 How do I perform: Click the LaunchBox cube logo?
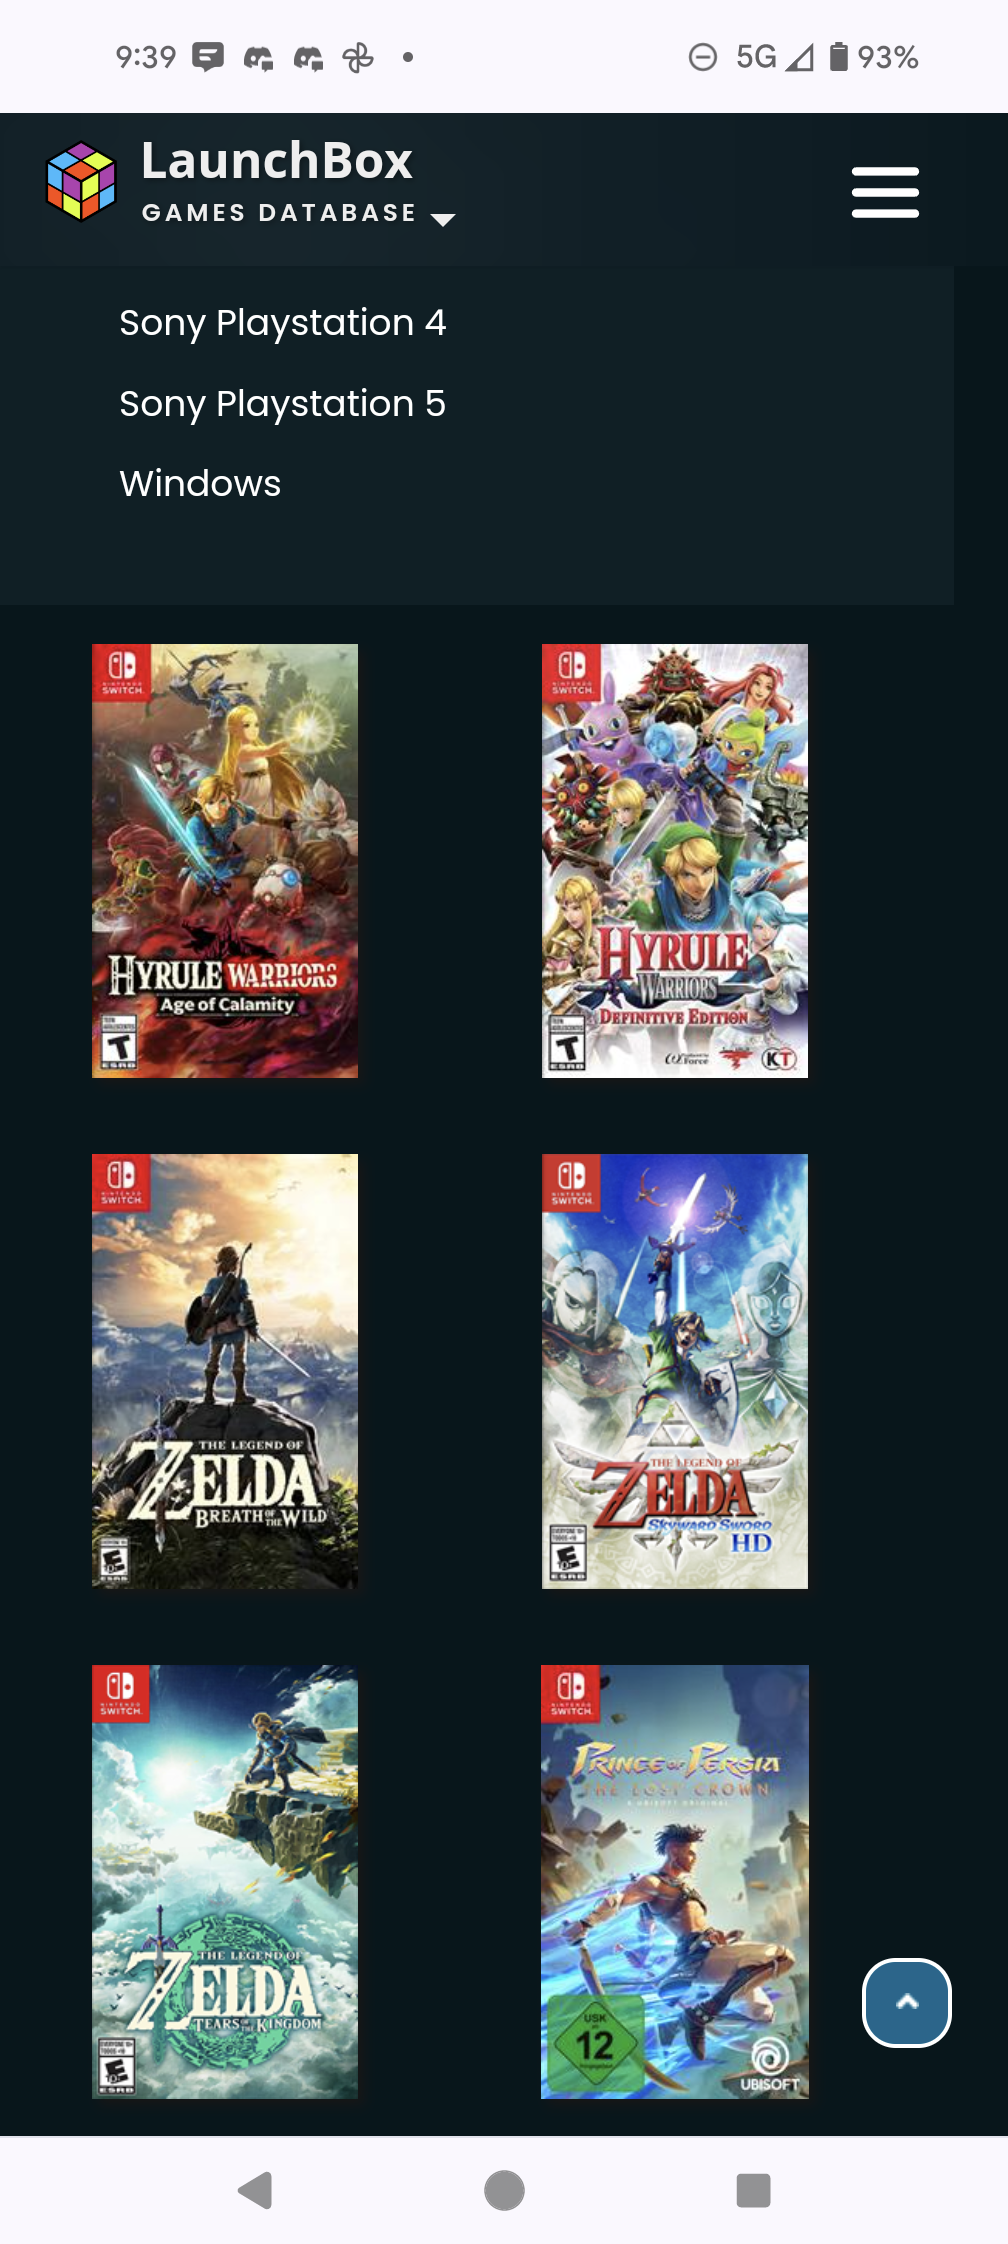(x=82, y=181)
